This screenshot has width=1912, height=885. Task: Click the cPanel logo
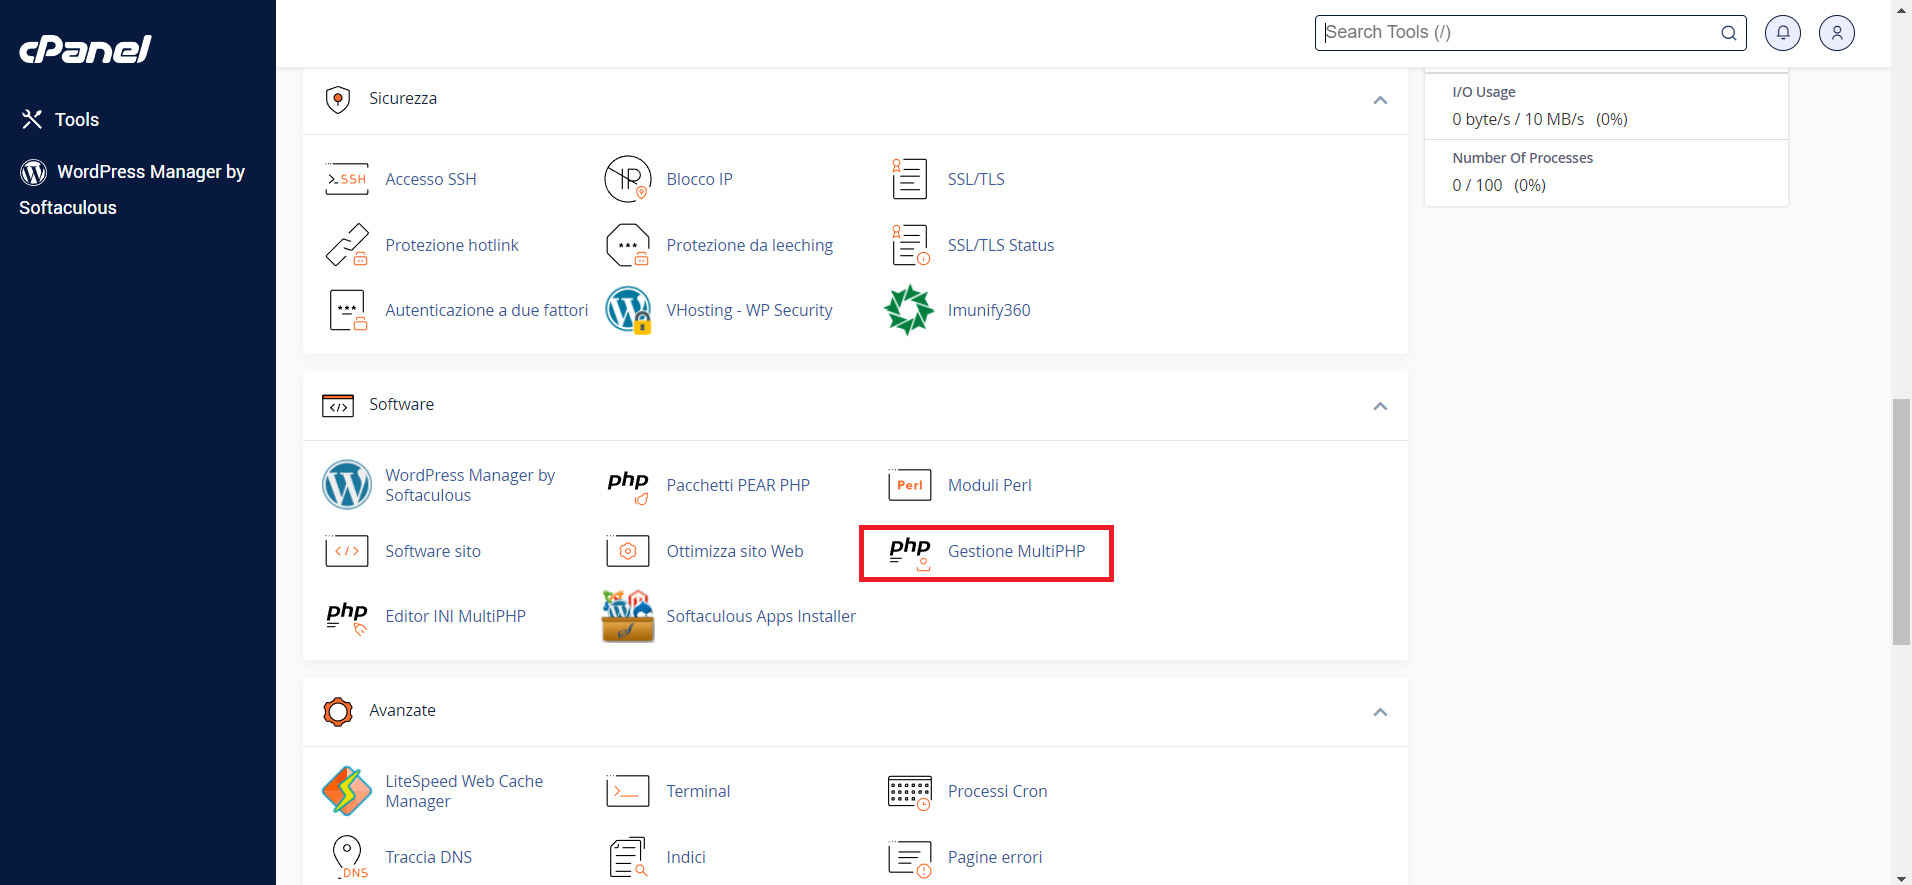tap(86, 49)
